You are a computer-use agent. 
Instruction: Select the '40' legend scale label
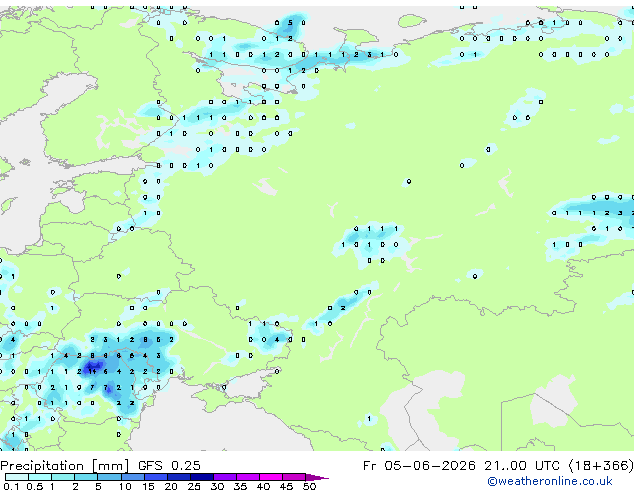coord(264,486)
